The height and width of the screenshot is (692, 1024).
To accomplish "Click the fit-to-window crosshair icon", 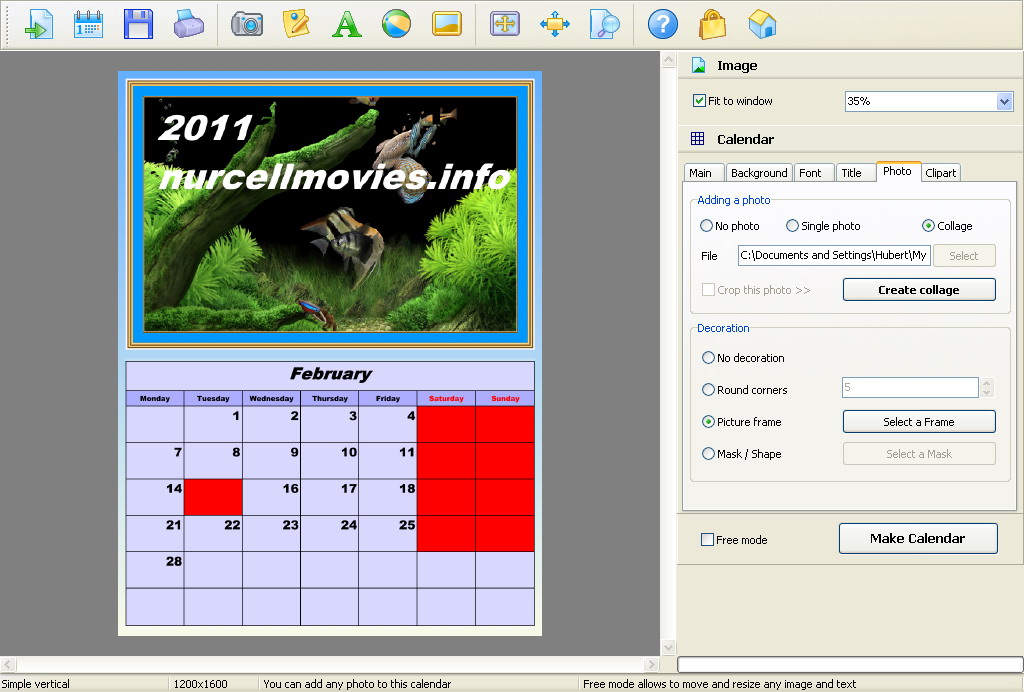I will [x=505, y=25].
